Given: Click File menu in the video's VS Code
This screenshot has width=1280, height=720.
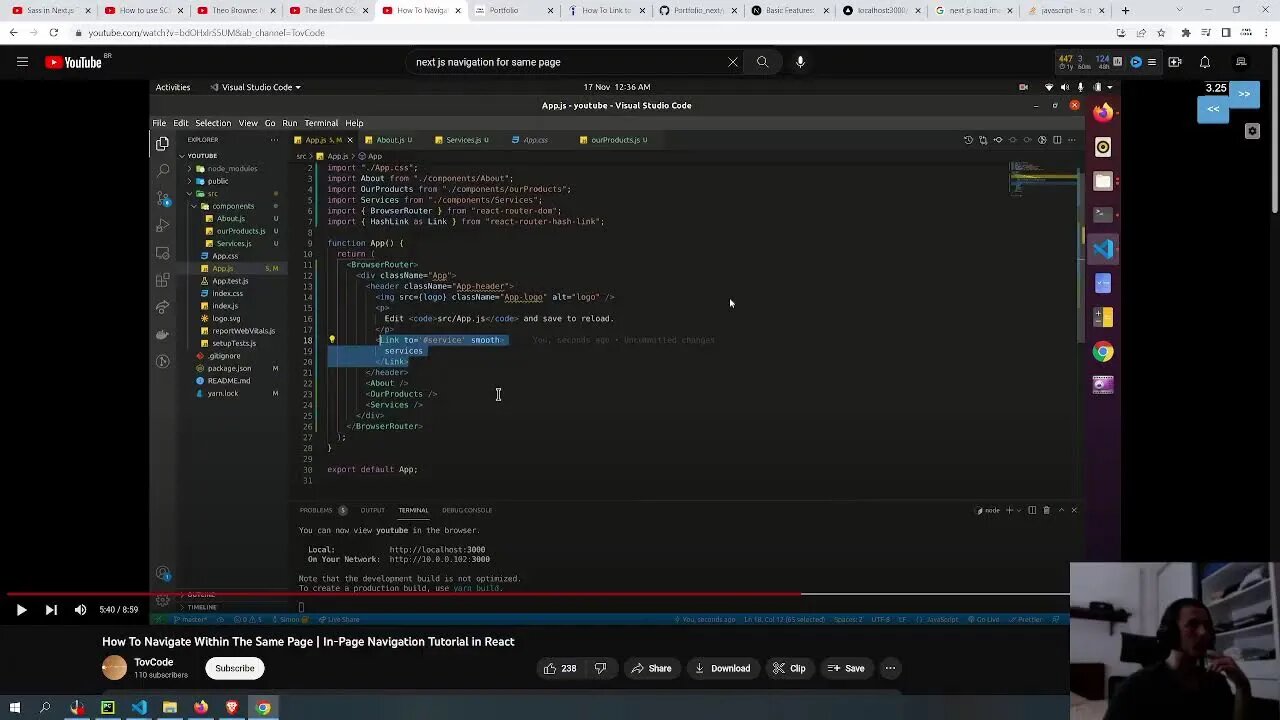Looking at the screenshot, I should [x=159, y=123].
